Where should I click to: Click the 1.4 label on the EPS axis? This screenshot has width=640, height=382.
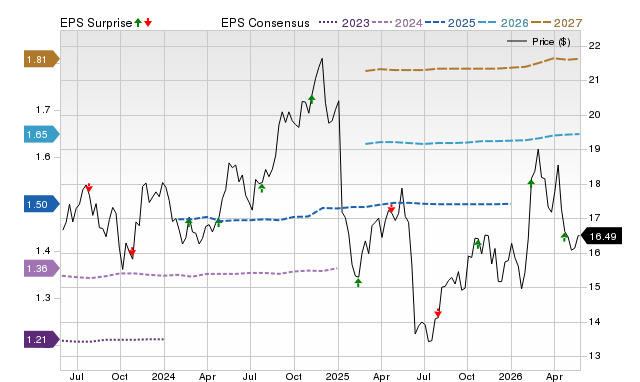pyautogui.click(x=43, y=251)
